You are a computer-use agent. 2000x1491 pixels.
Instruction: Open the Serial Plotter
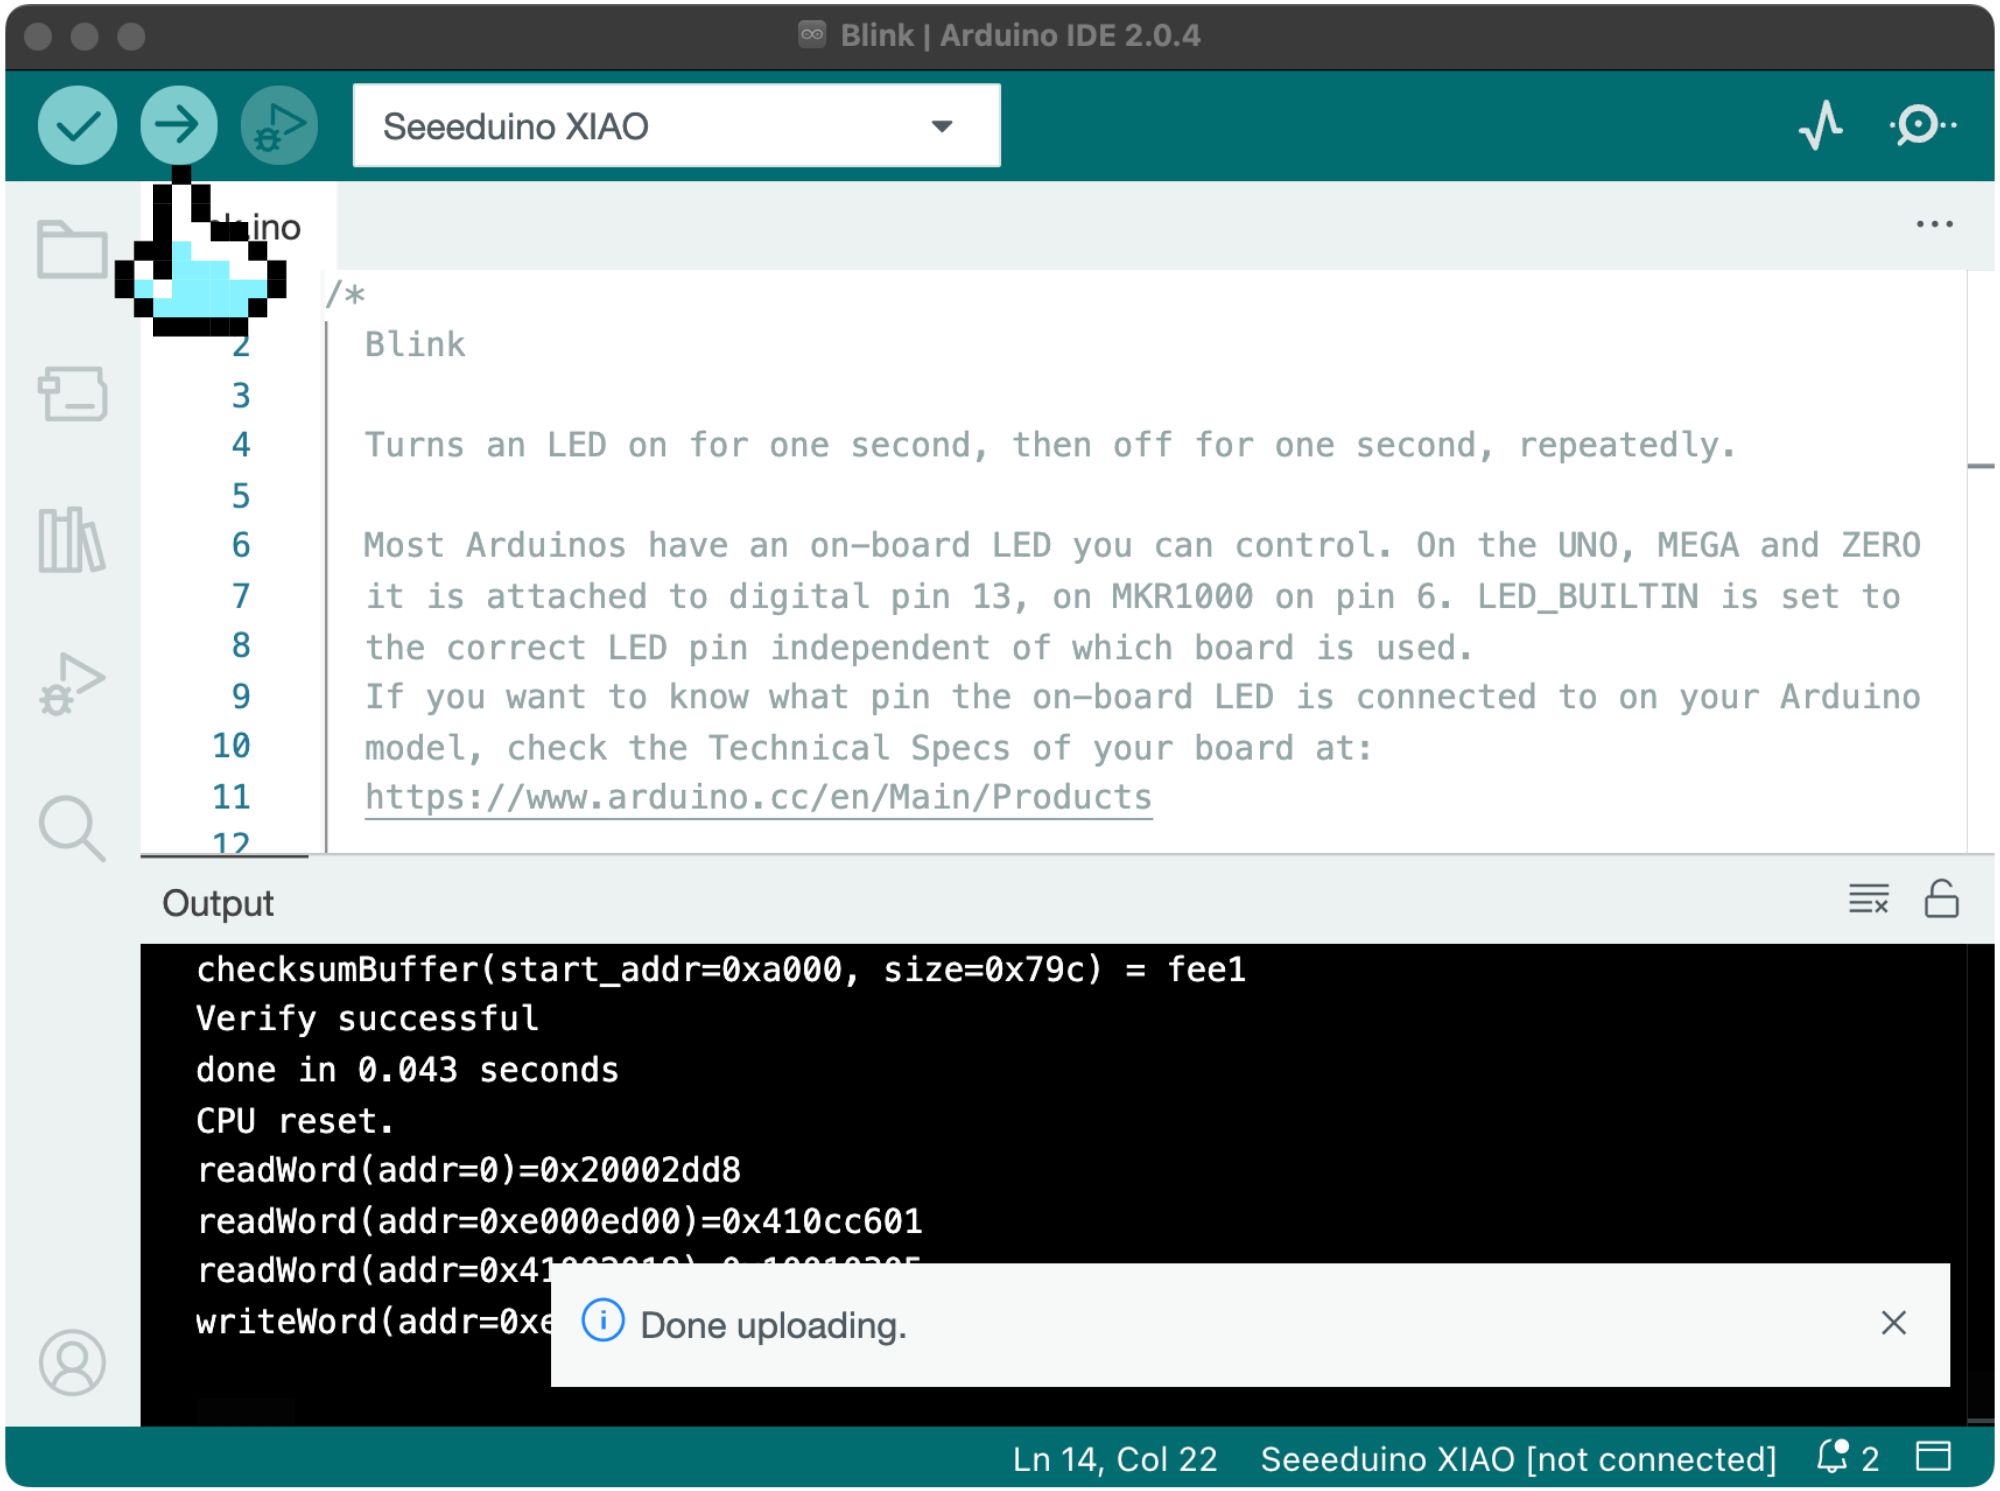(x=1821, y=125)
